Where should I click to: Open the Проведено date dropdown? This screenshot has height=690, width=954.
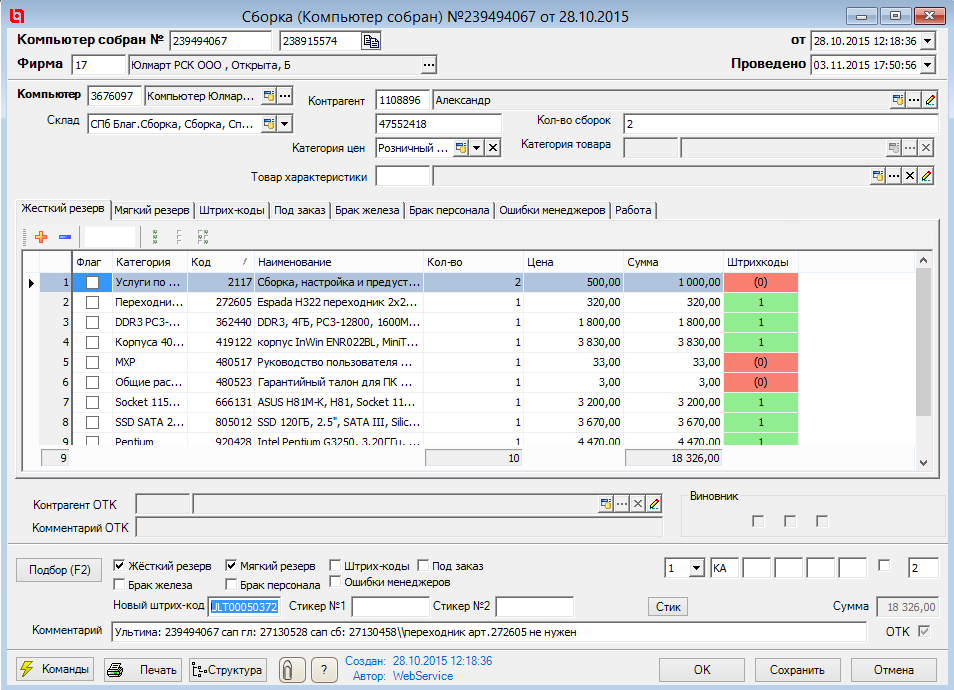tap(926, 65)
